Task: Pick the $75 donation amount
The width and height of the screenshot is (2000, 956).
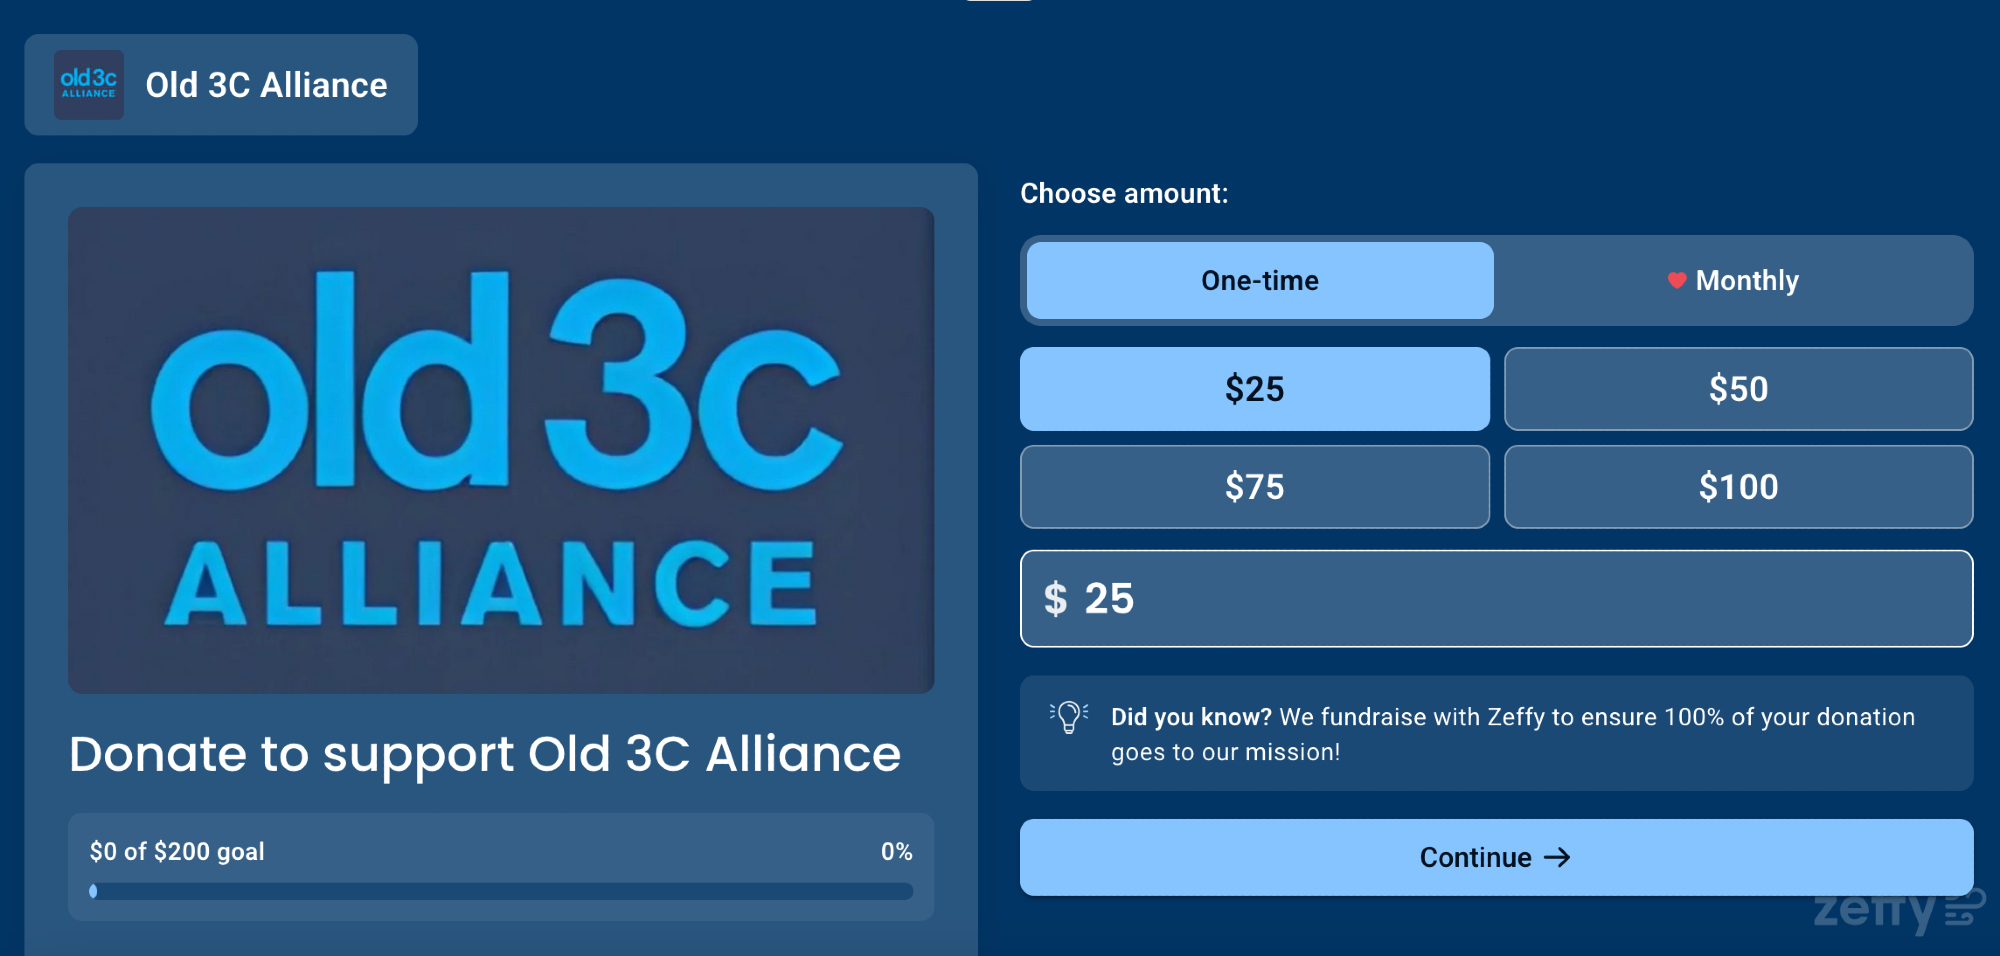Action: click(1254, 487)
